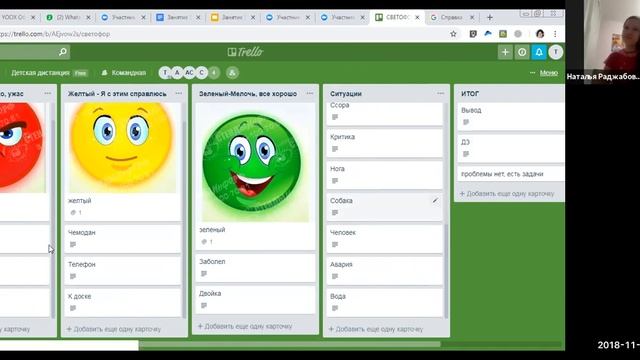Open the board Меню link
Image resolution: width=640 pixels, height=360 pixels.
point(549,73)
